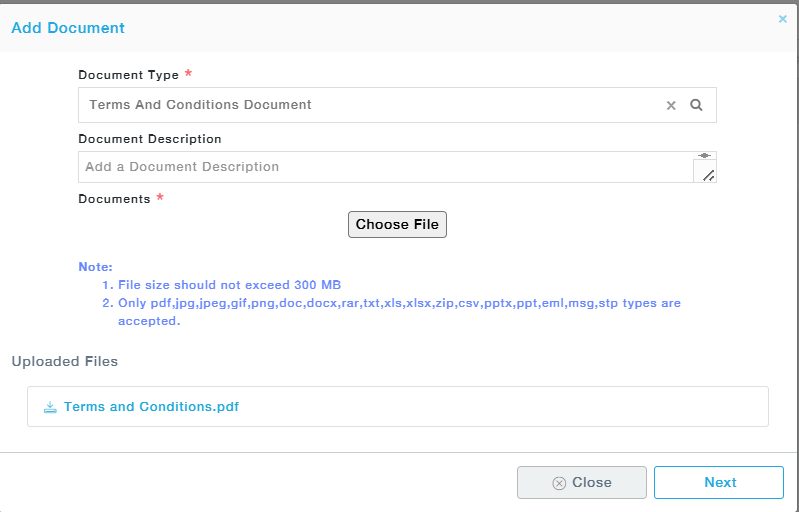
Task: Click the description box resize handle
Action: 708,175
